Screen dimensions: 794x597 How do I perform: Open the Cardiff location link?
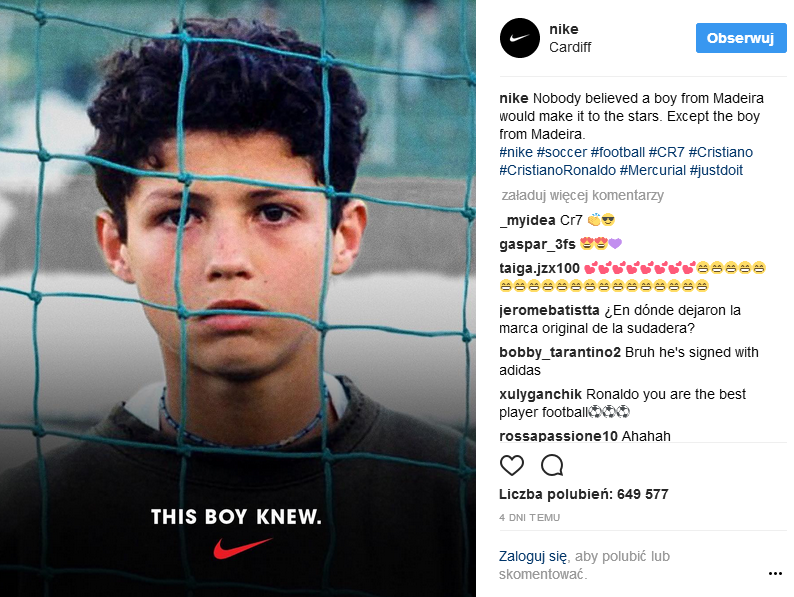click(x=570, y=47)
